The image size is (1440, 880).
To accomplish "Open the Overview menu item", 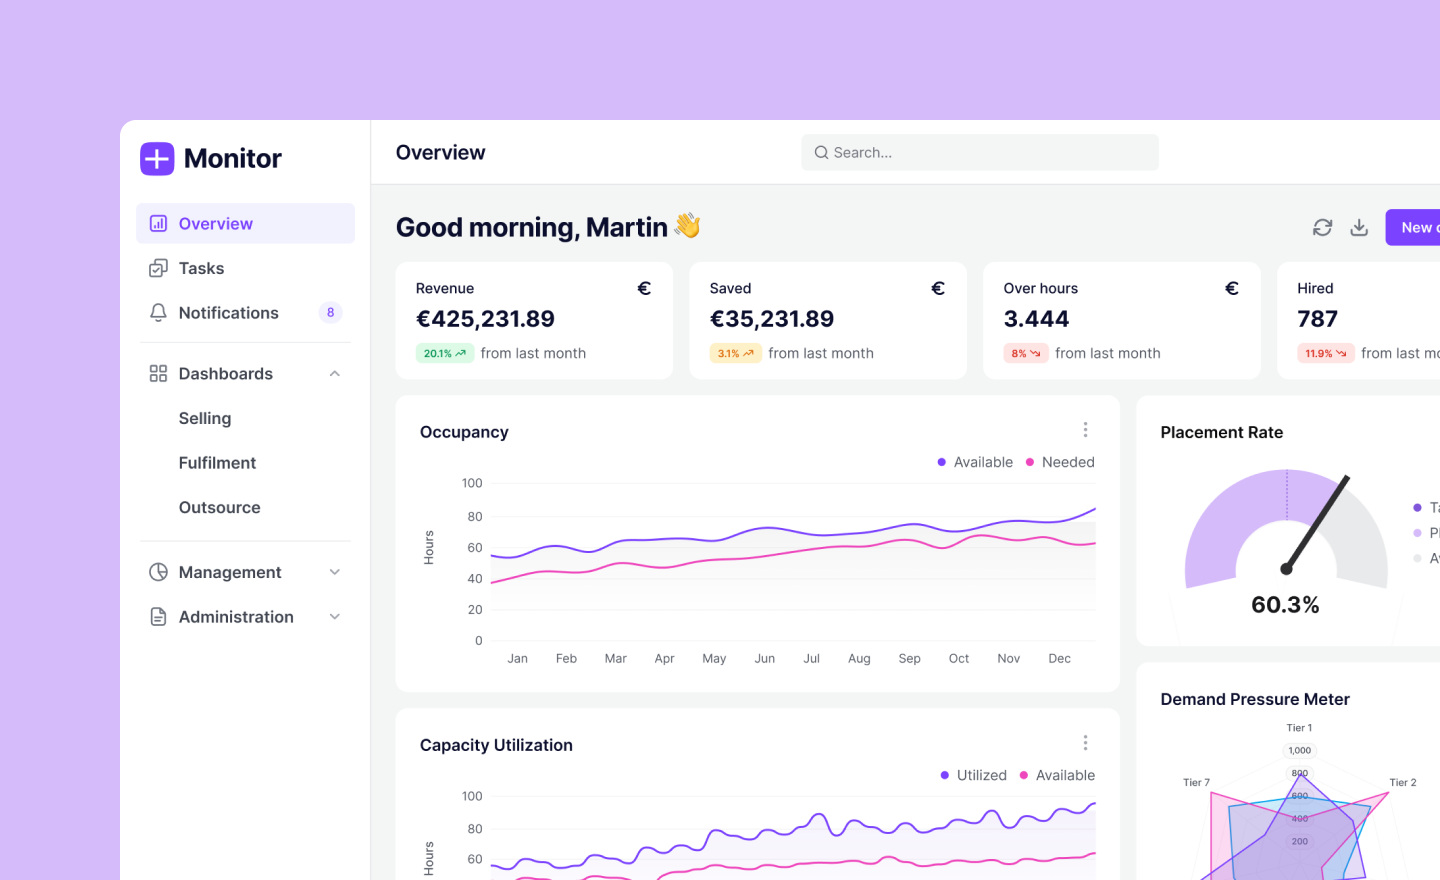I will coord(245,223).
